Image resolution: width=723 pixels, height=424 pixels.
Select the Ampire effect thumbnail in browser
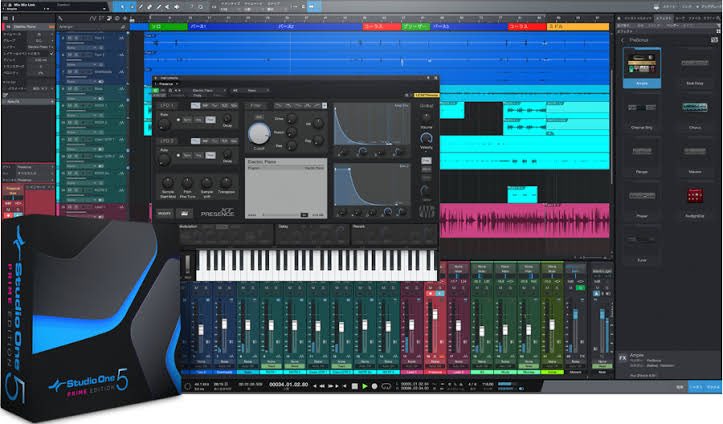(x=642, y=68)
